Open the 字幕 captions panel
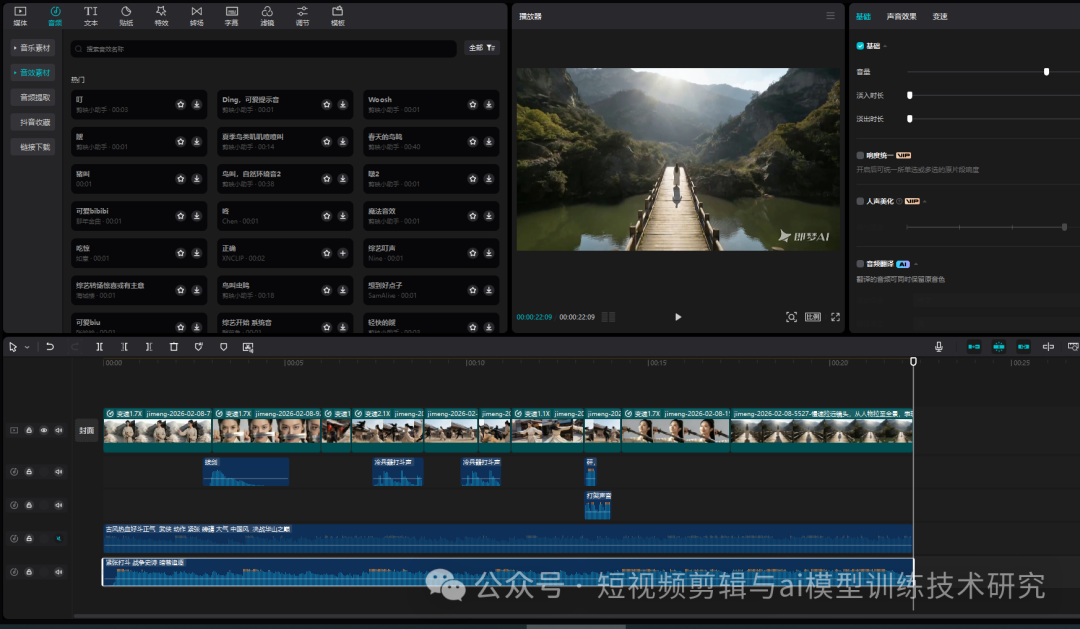This screenshot has width=1080, height=629. point(231,16)
